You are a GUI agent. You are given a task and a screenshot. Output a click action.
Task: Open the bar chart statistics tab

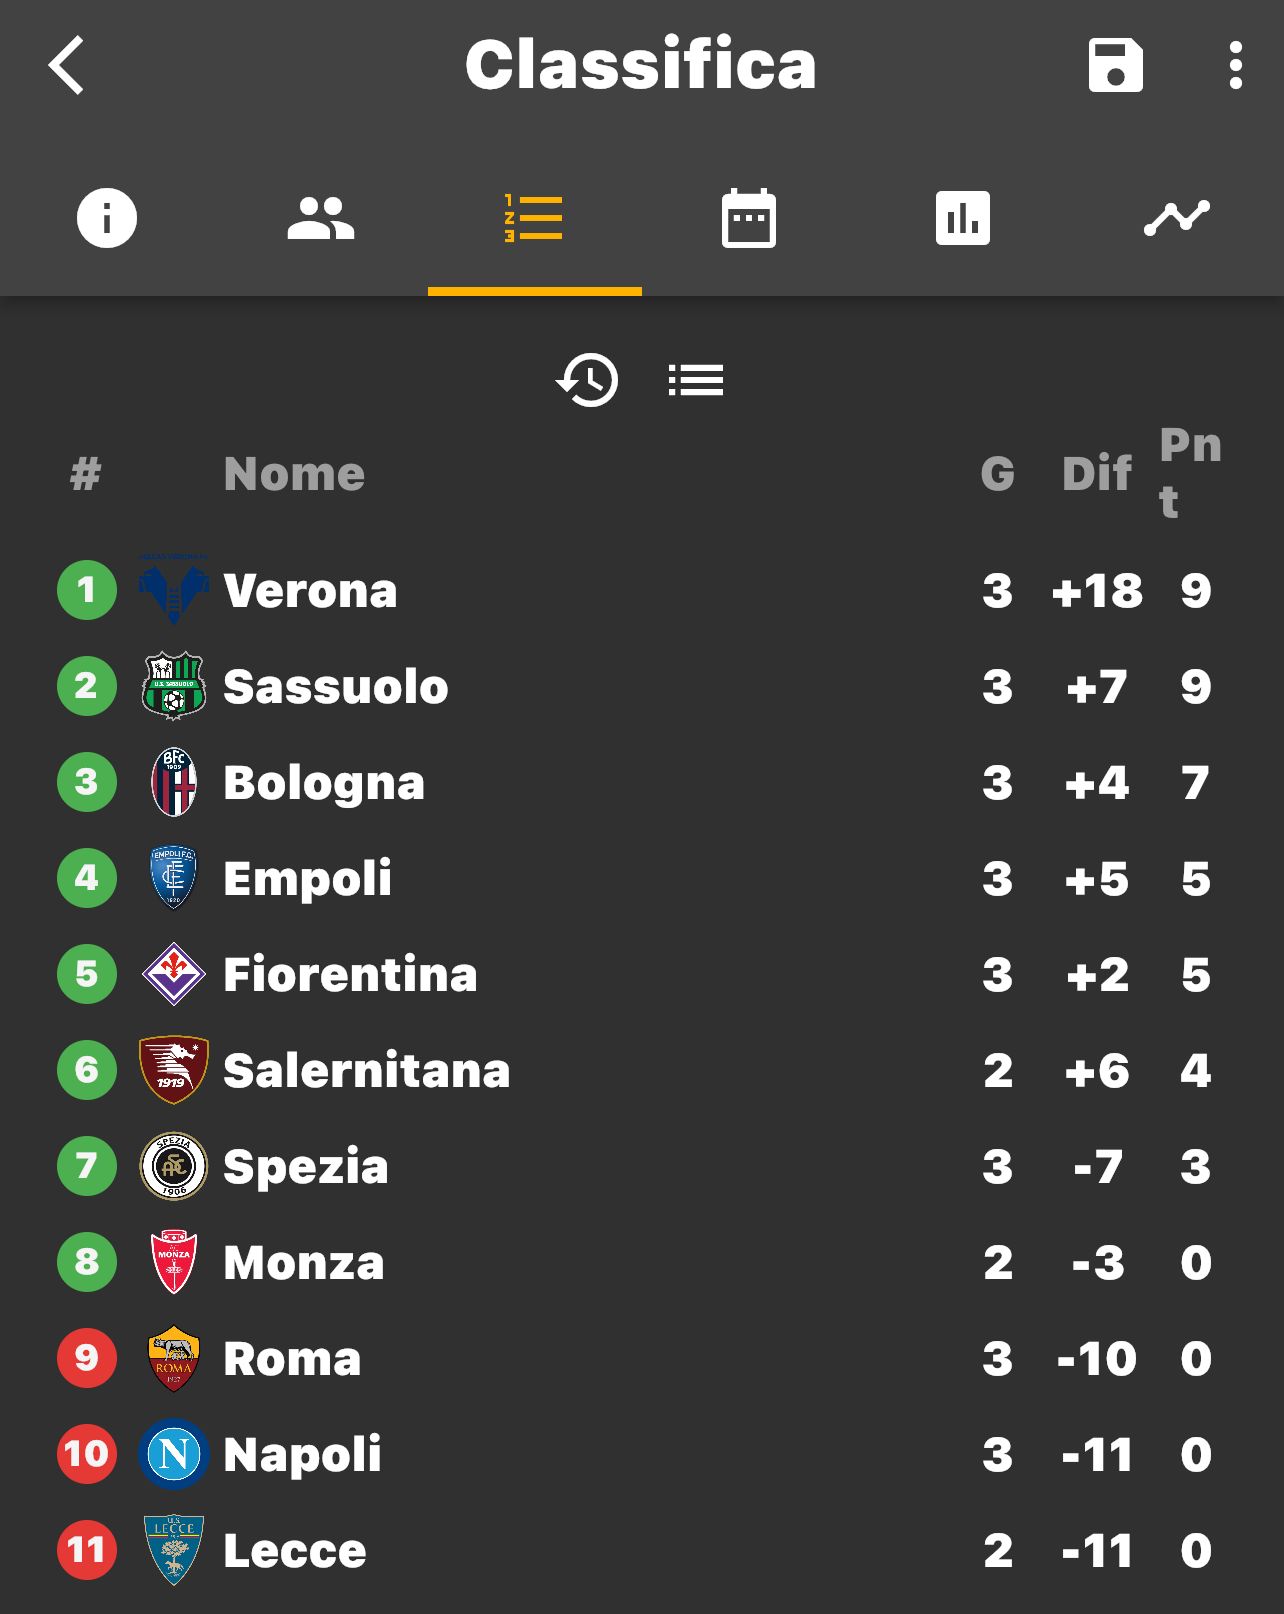point(963,218)
